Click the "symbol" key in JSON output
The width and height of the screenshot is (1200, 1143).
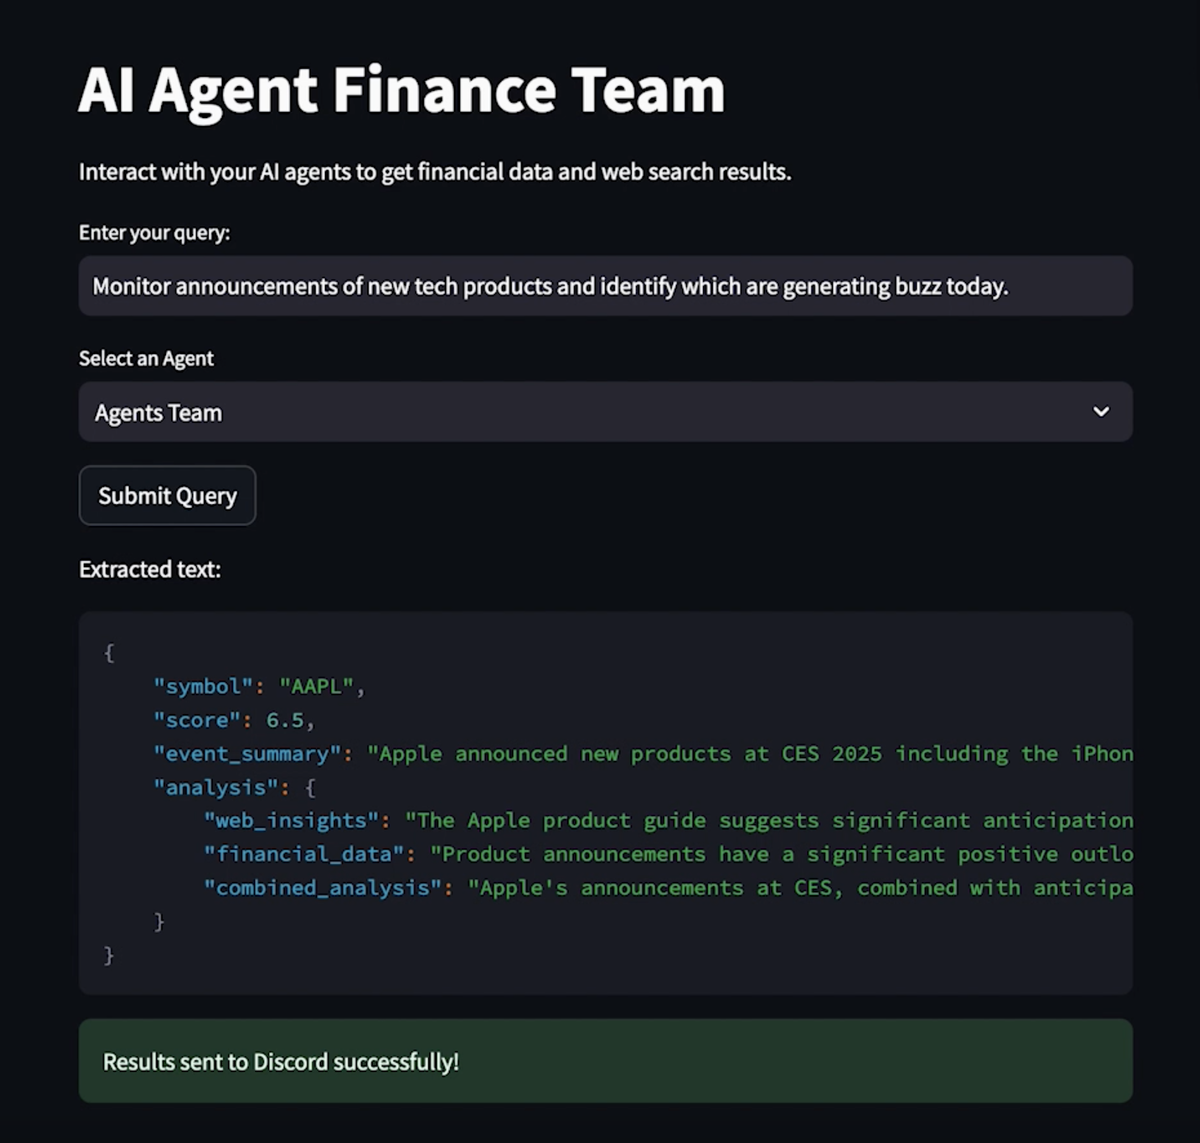click(x=203, y=687)
